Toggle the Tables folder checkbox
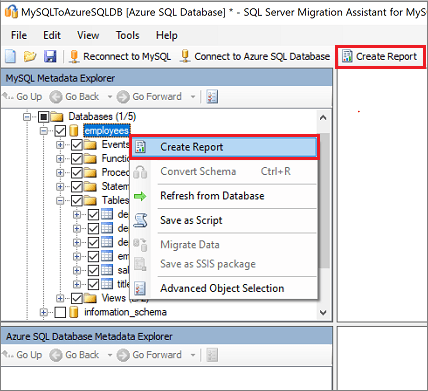428x391 pixels. 77,200
